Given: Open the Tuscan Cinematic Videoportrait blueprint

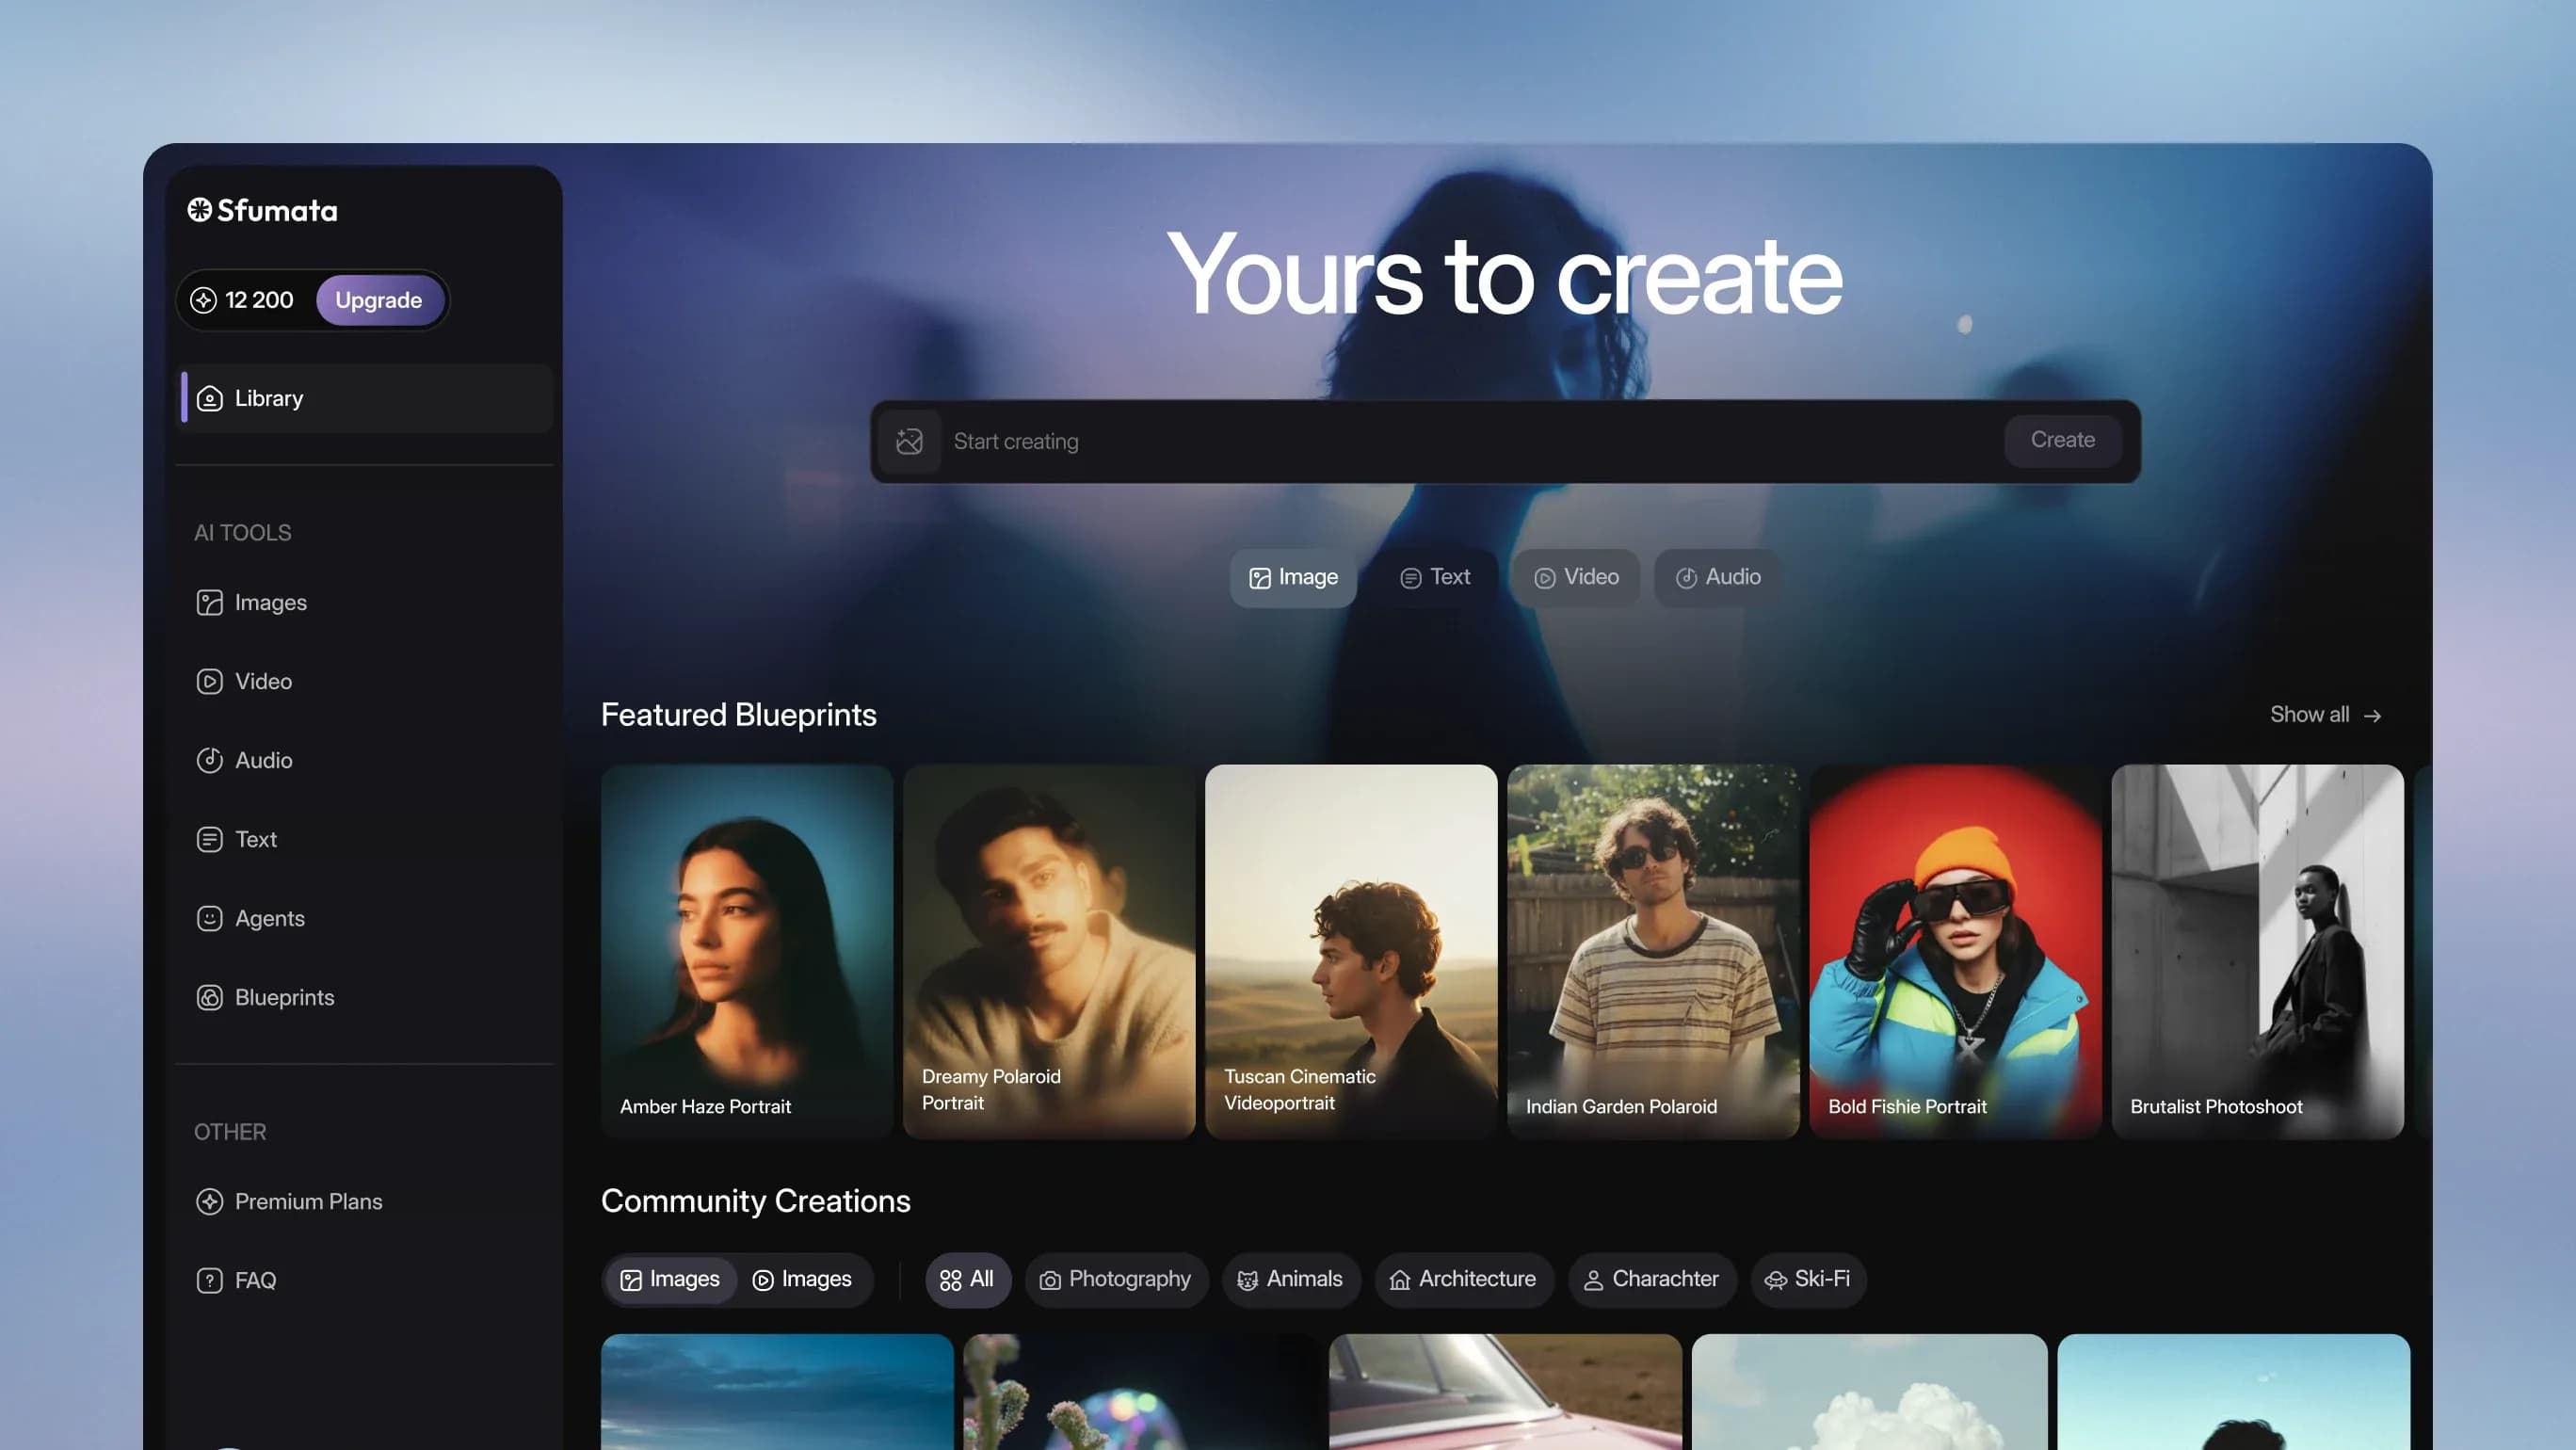Looking at the screenshot, I should pyautogui.click(x=1351, y=951).
